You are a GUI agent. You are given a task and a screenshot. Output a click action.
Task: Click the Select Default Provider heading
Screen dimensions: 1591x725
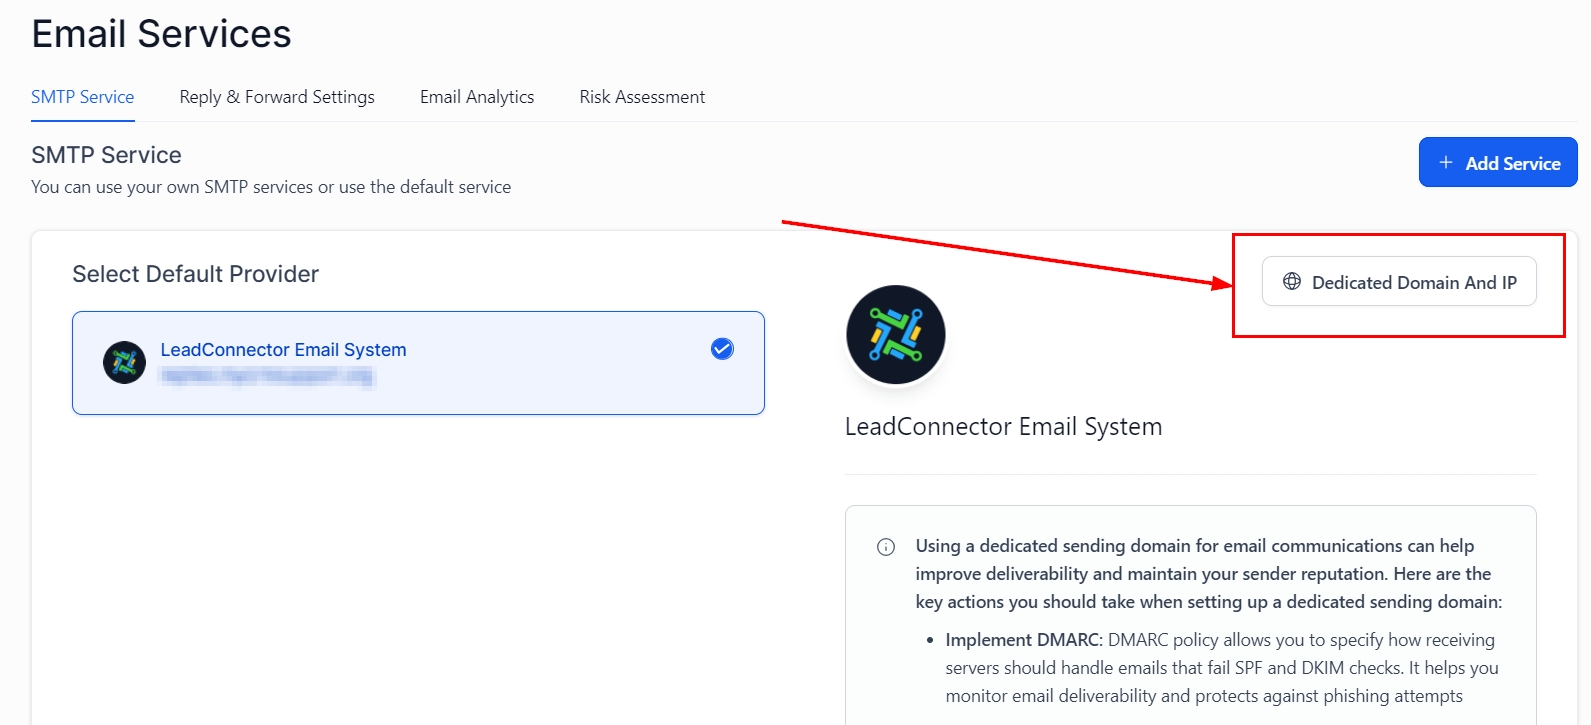pos(195,274)
